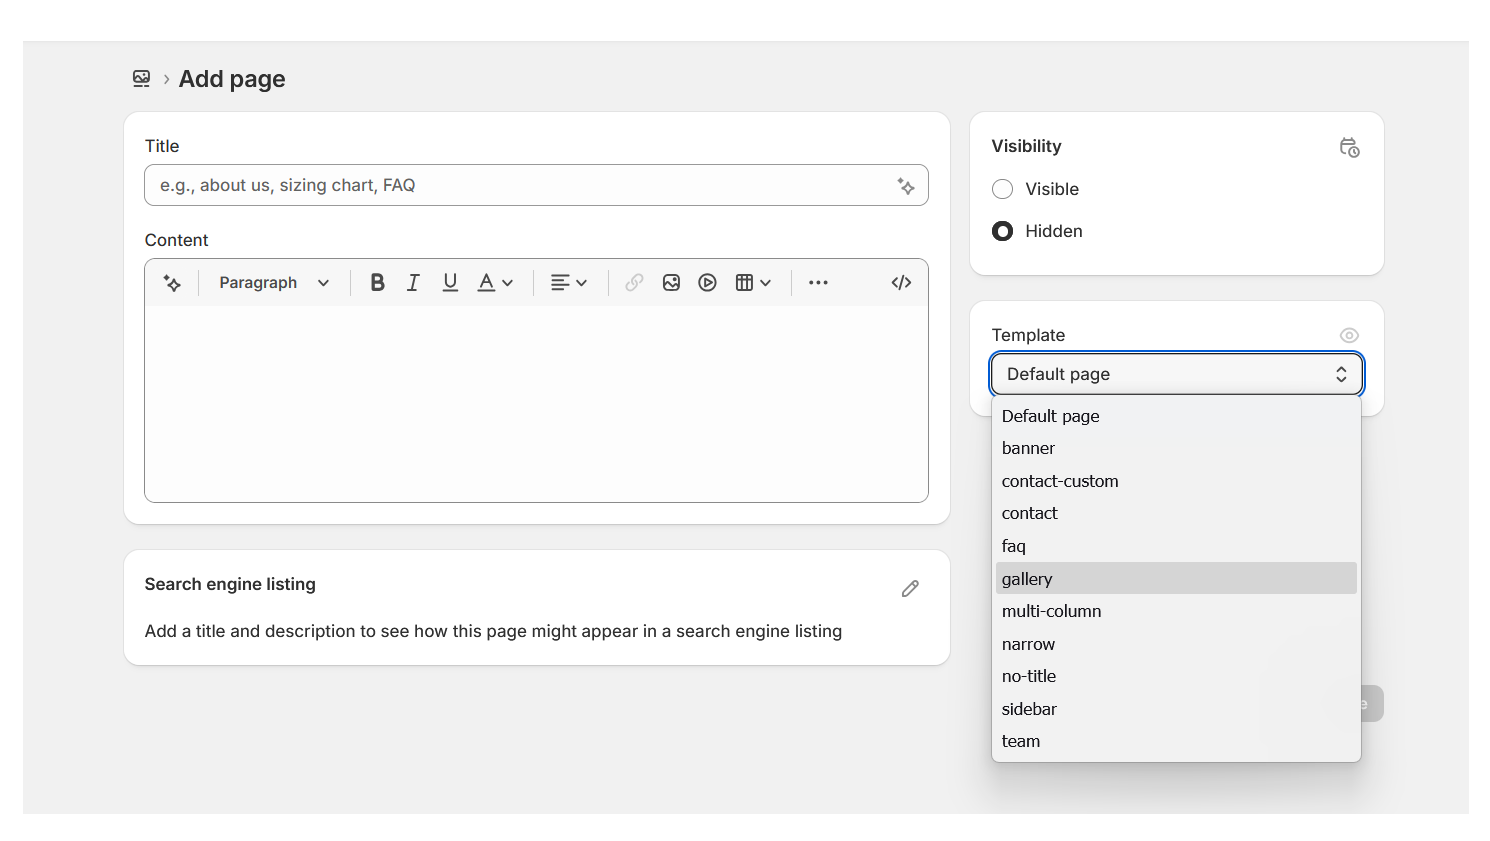1490x841 pixels.
Task: Click the AI generate icon in Title field
Action: tap(906, 186)
